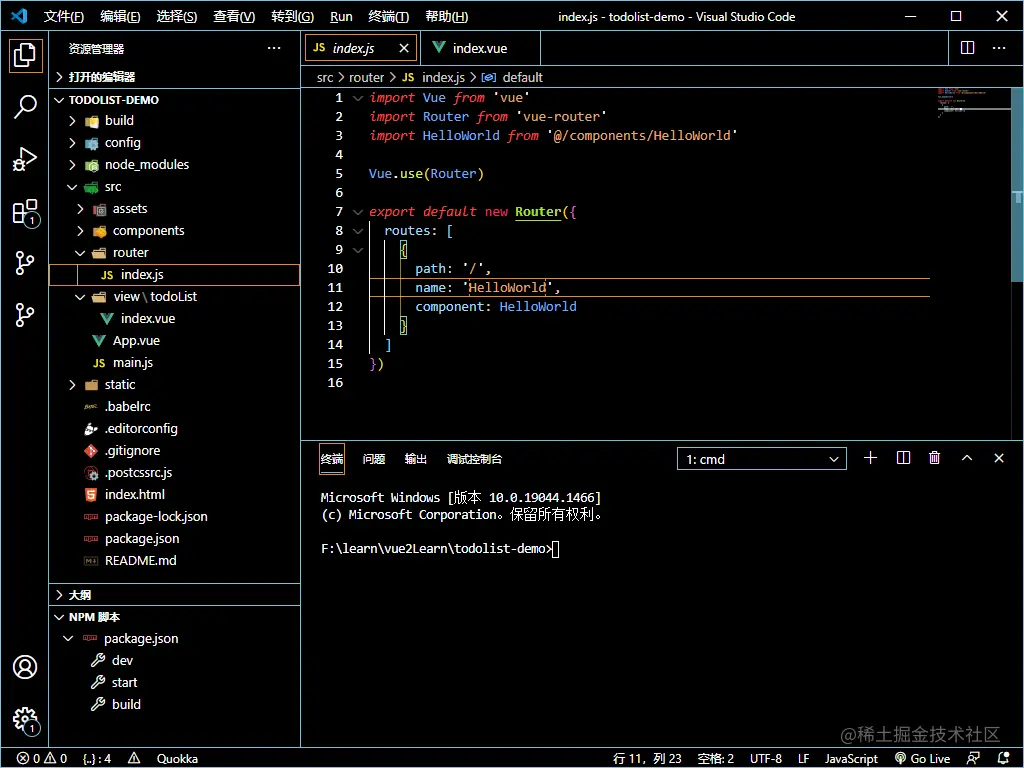Maximize the terminal panel with up chevron
The height and width of the screenshot is (768, 1024).
tap(967, 458)
